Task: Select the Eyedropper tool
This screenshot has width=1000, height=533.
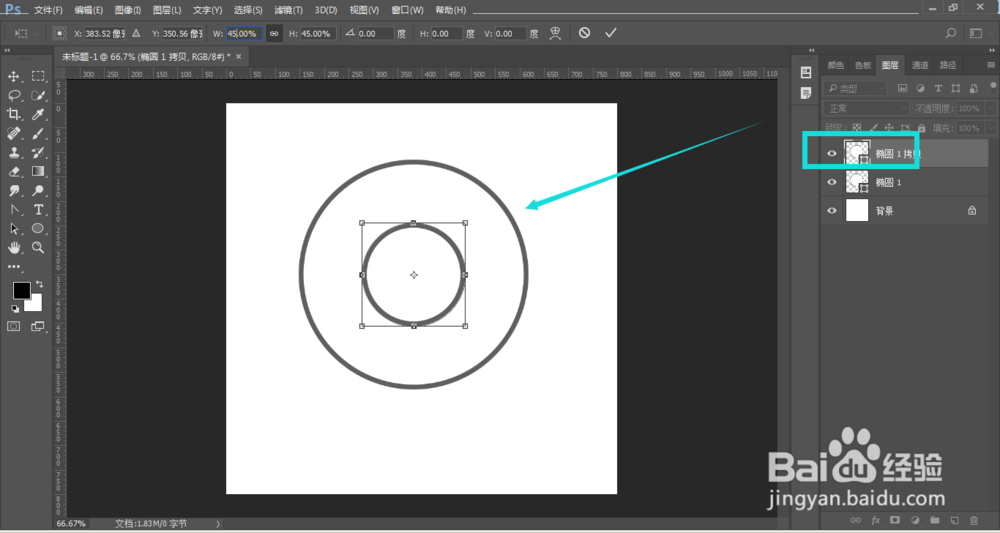Action: [x=38, y=115]
